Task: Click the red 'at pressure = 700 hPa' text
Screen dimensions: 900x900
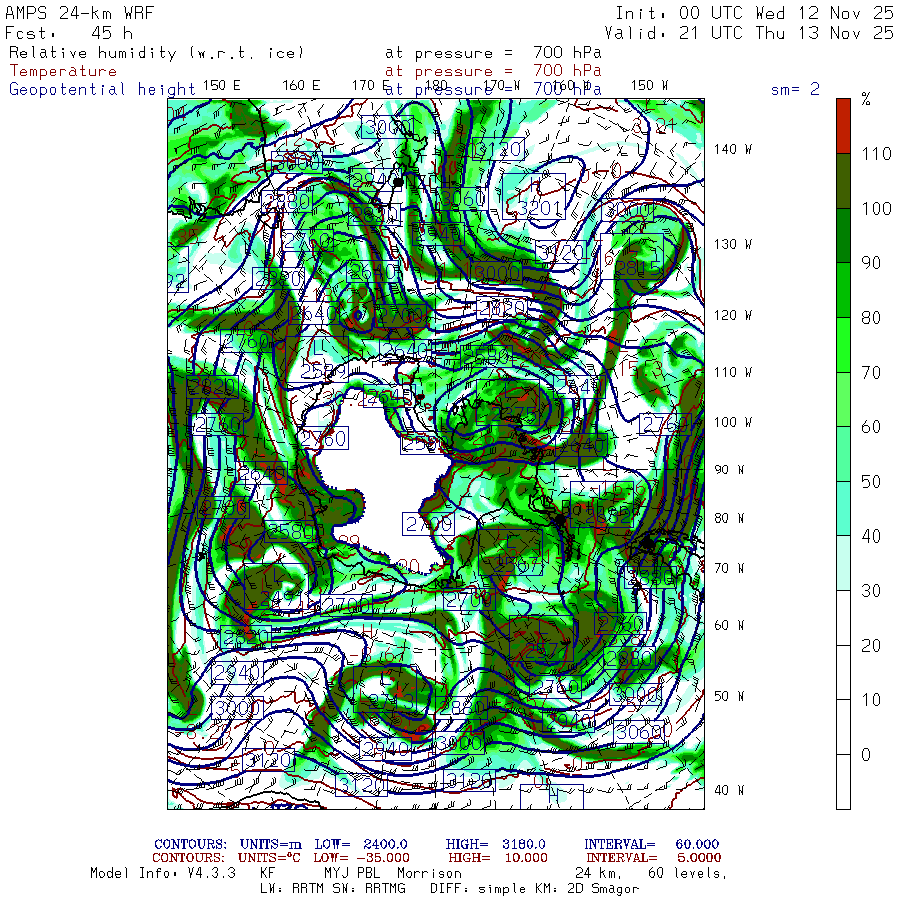Action: point(493,71)
